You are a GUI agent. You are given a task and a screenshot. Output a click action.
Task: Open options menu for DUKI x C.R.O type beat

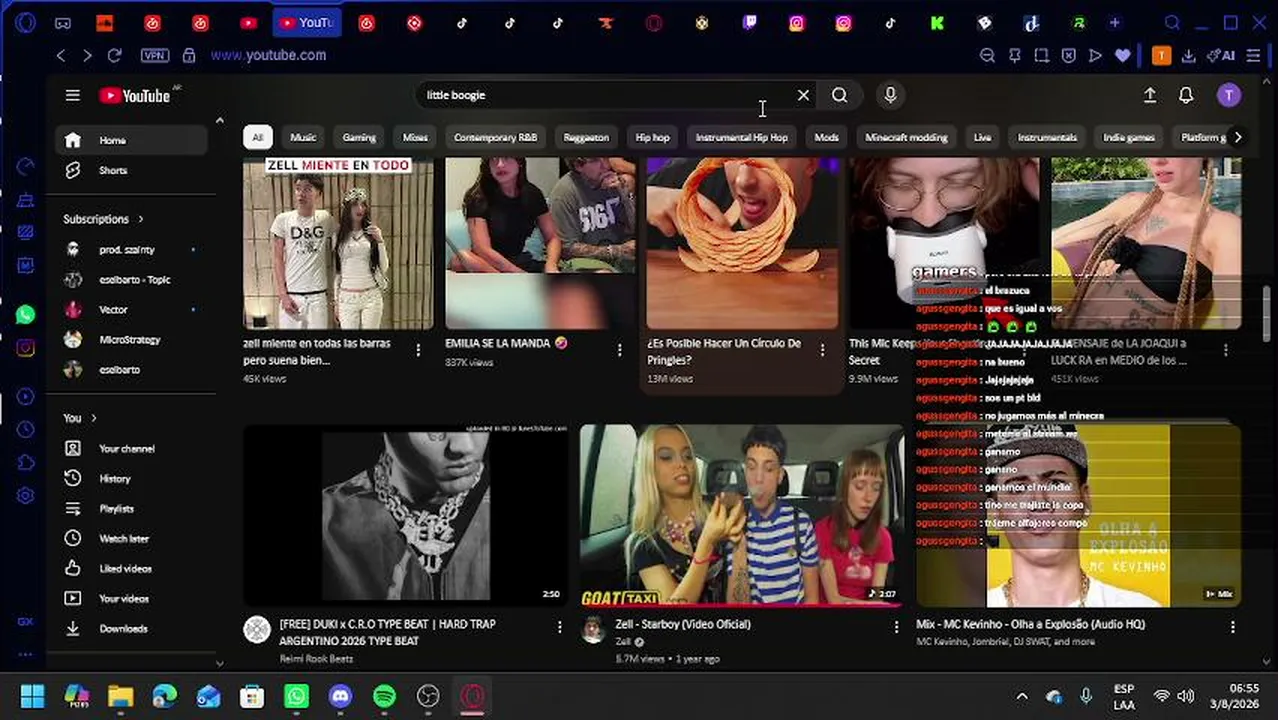pos(559,627)
